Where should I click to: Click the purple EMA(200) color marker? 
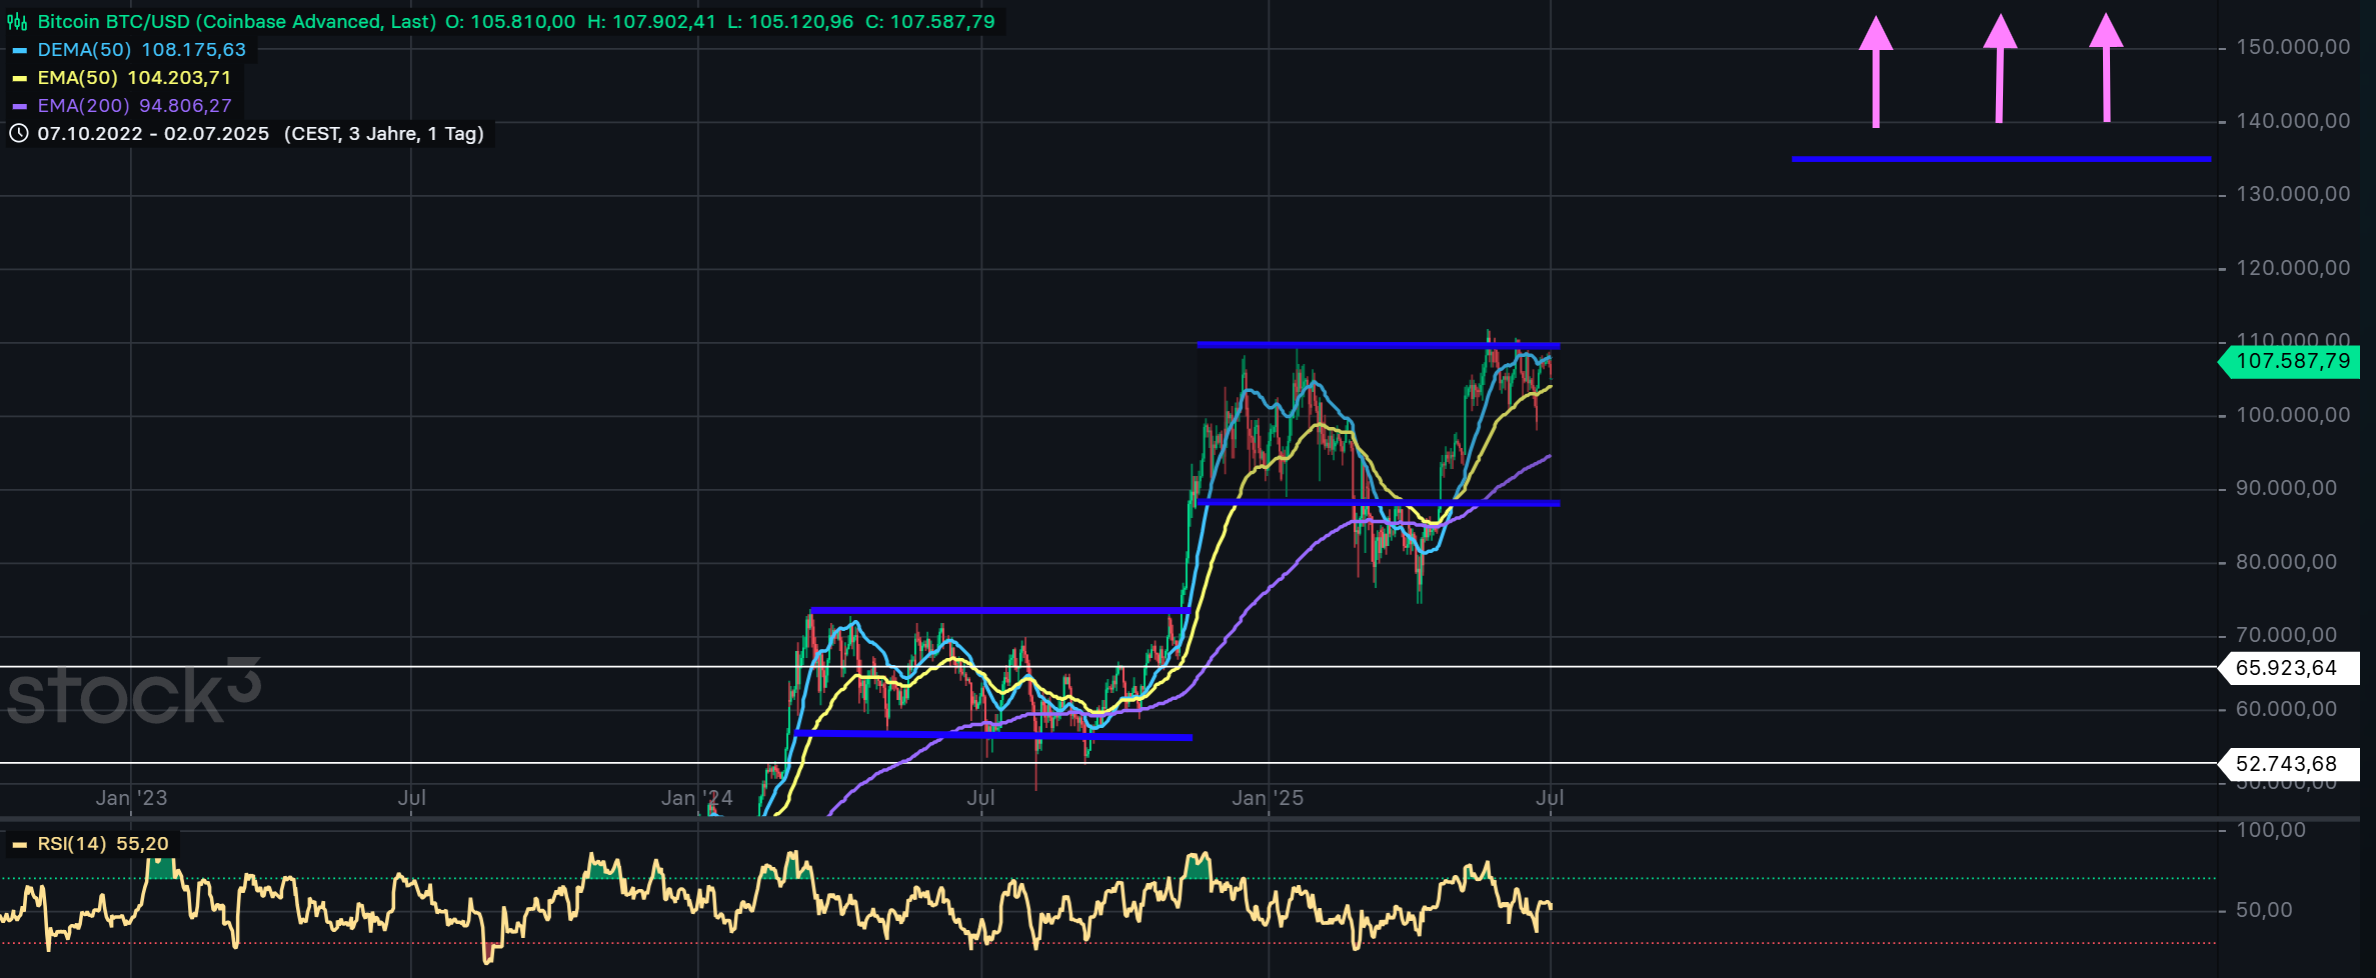click(x=20, y=106)
